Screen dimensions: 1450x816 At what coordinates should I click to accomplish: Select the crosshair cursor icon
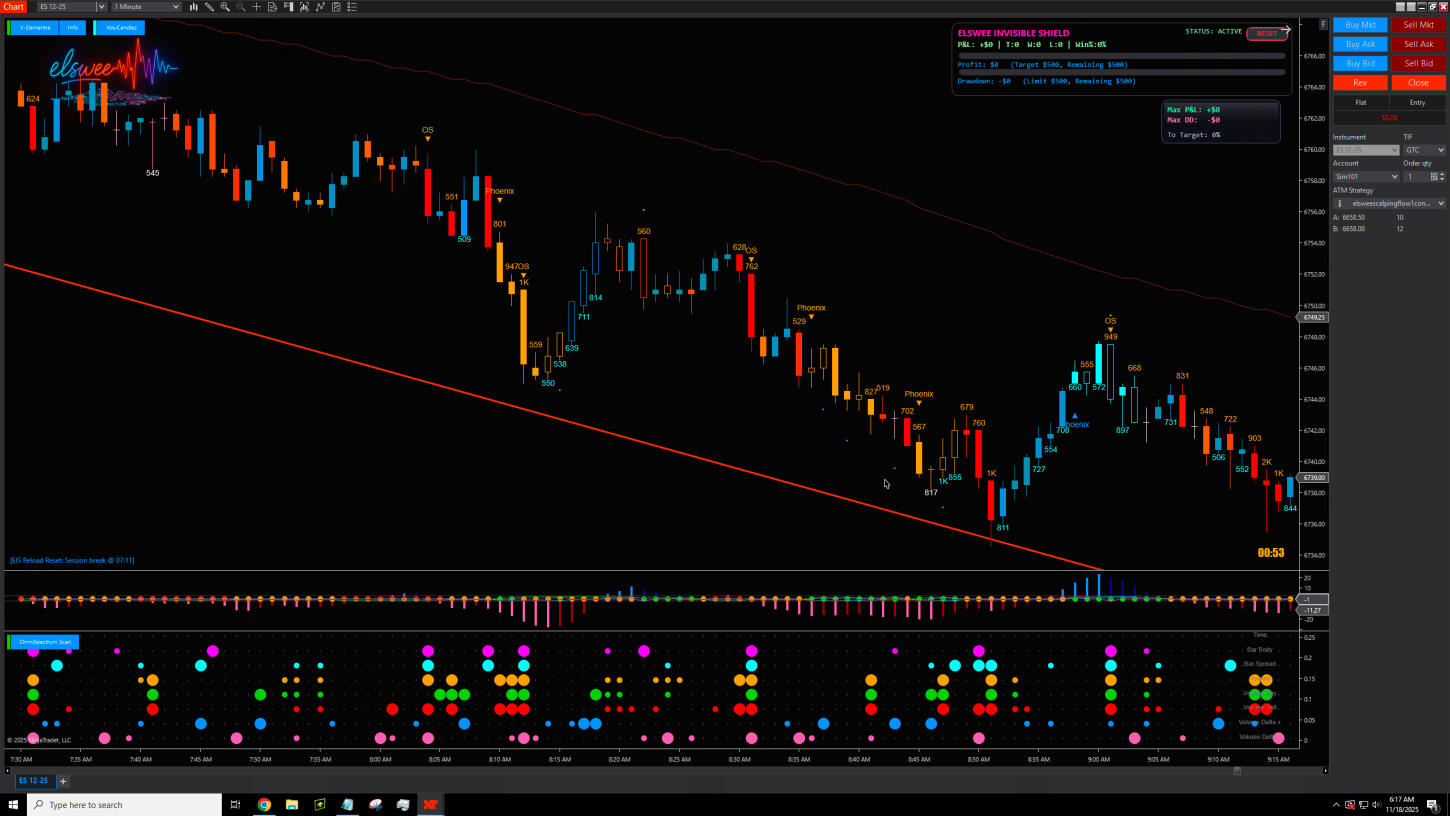[257, 7]
